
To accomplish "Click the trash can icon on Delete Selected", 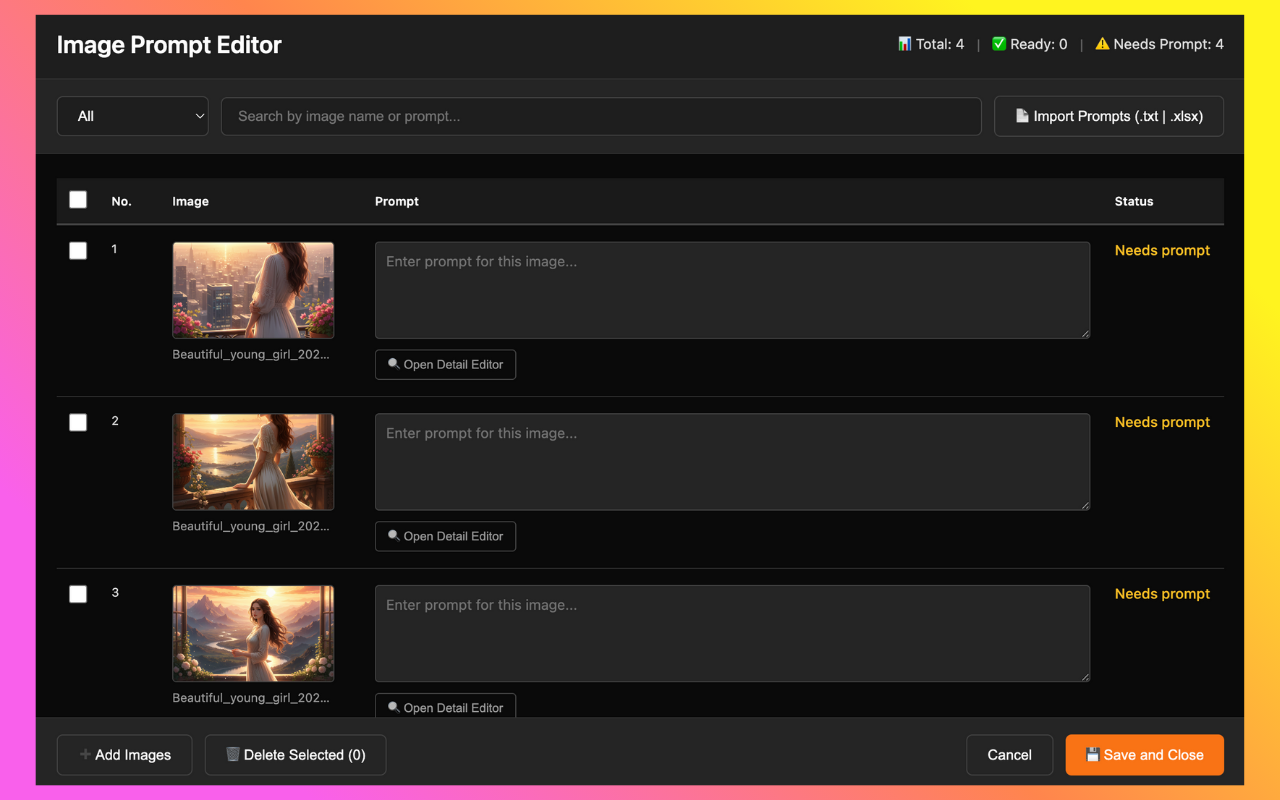I will click(232, 755).
